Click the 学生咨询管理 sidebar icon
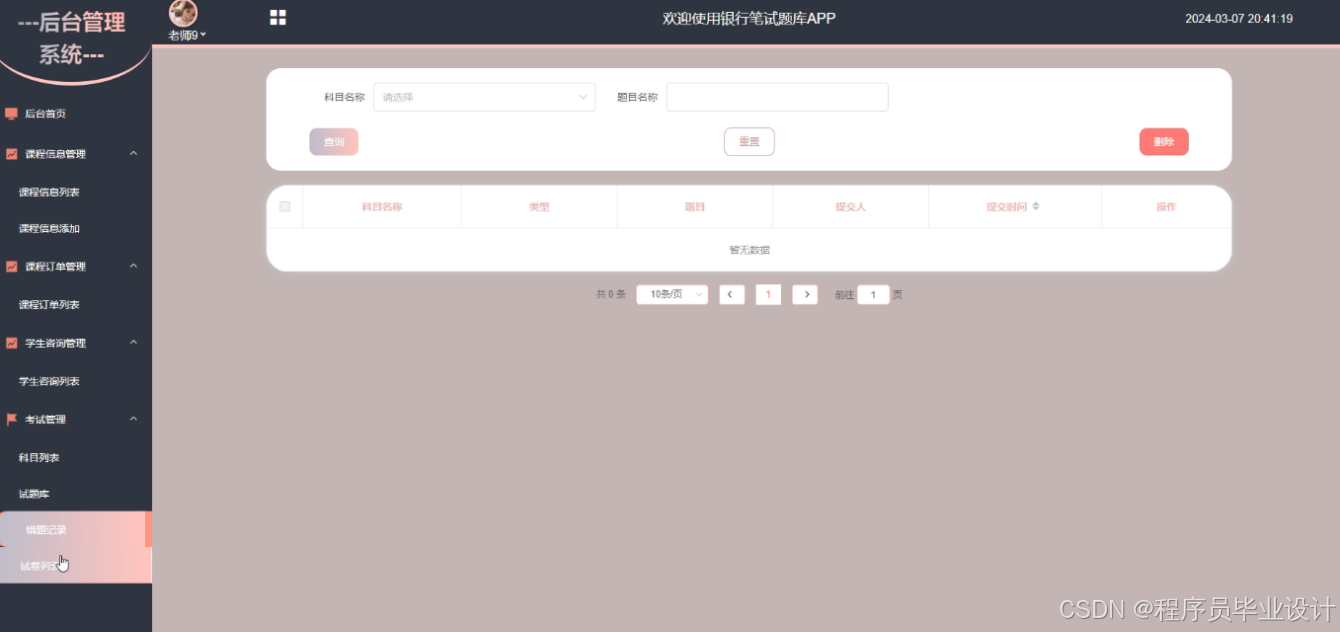Image resolution: width=1340 pixels, height=632 pixels. [x=11, y=342]
